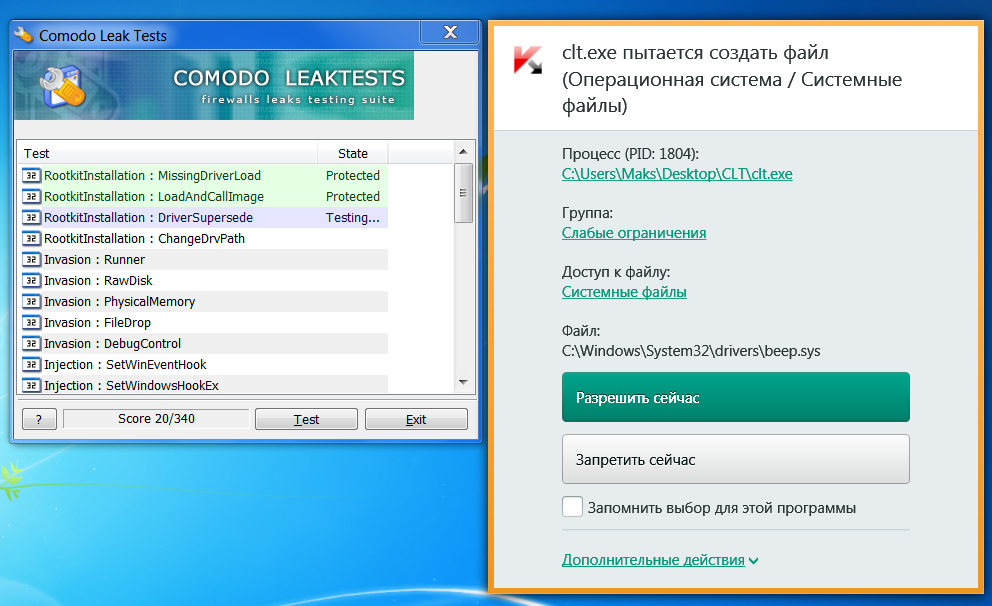Viewport: 992px width, 606px height.
Task: Click the Kaspersky logo icon in alert
Action: 528,59
